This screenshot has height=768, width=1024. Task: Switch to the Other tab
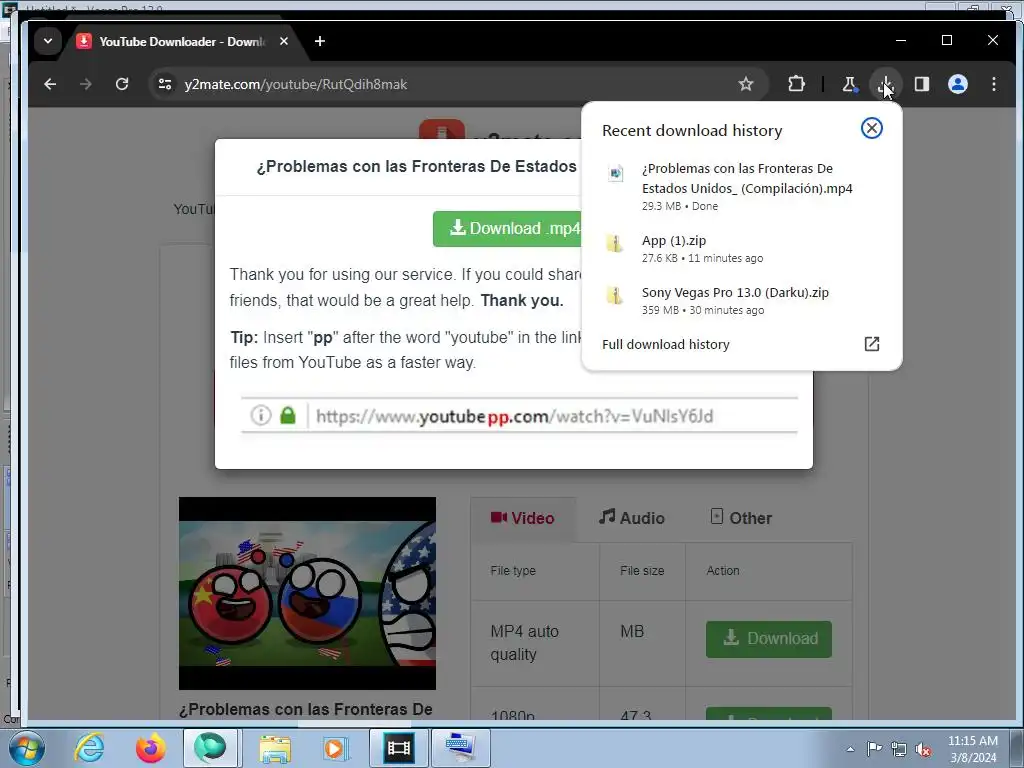[x=741, y=519]
